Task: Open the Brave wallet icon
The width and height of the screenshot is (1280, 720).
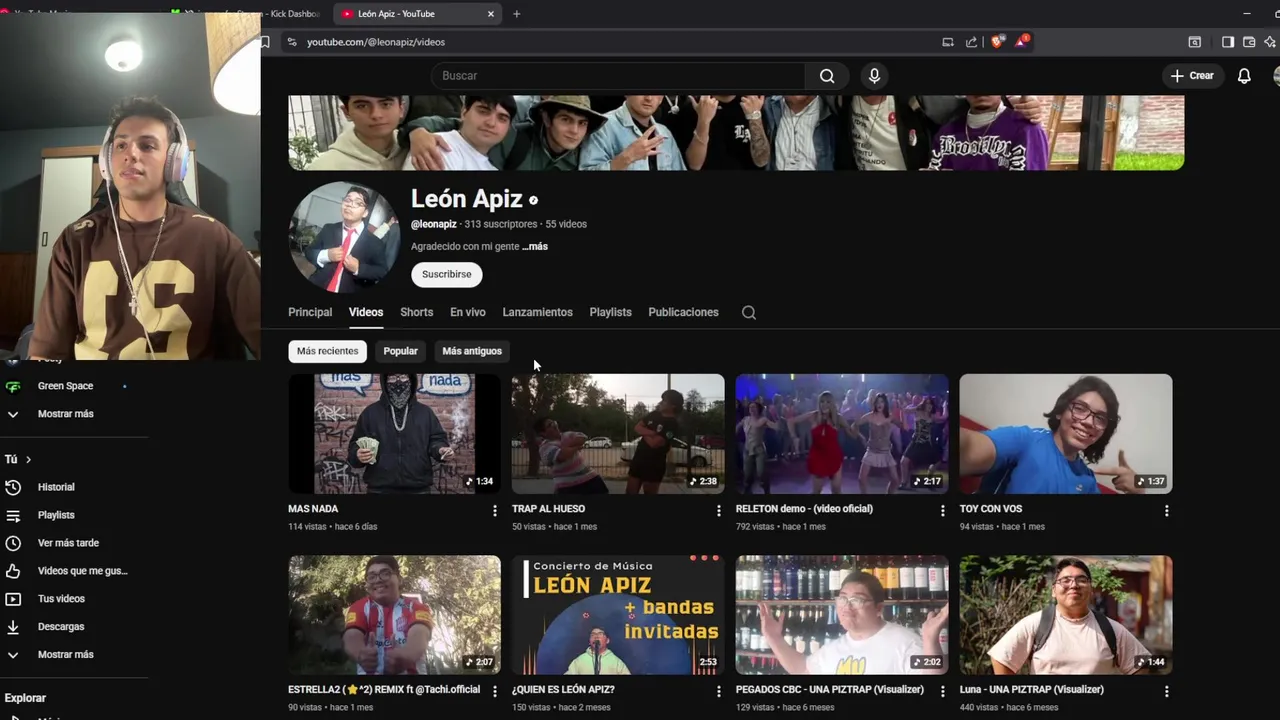Action: (1249, 42)
